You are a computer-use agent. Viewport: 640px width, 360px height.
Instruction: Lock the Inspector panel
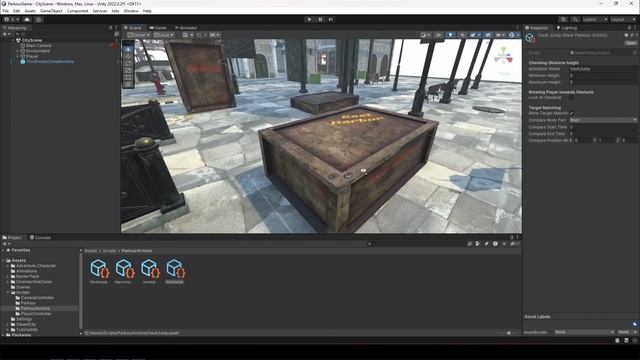tap(629, 28)
